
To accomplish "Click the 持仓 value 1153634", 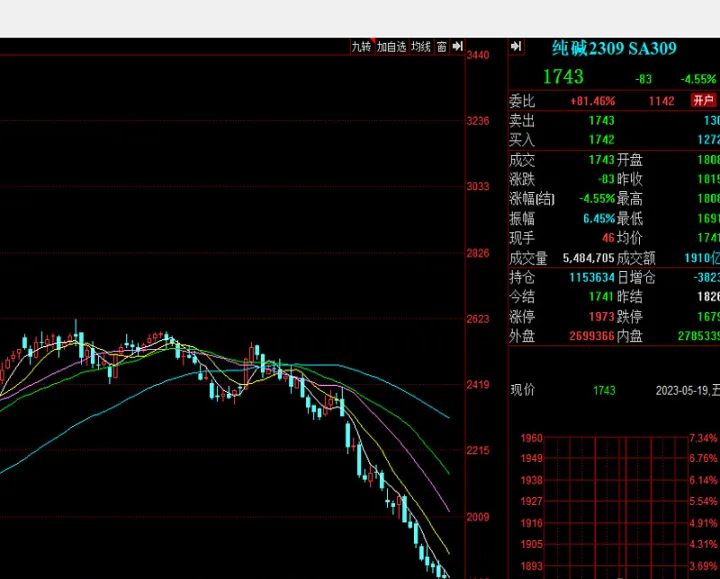I will click(592, 278).
